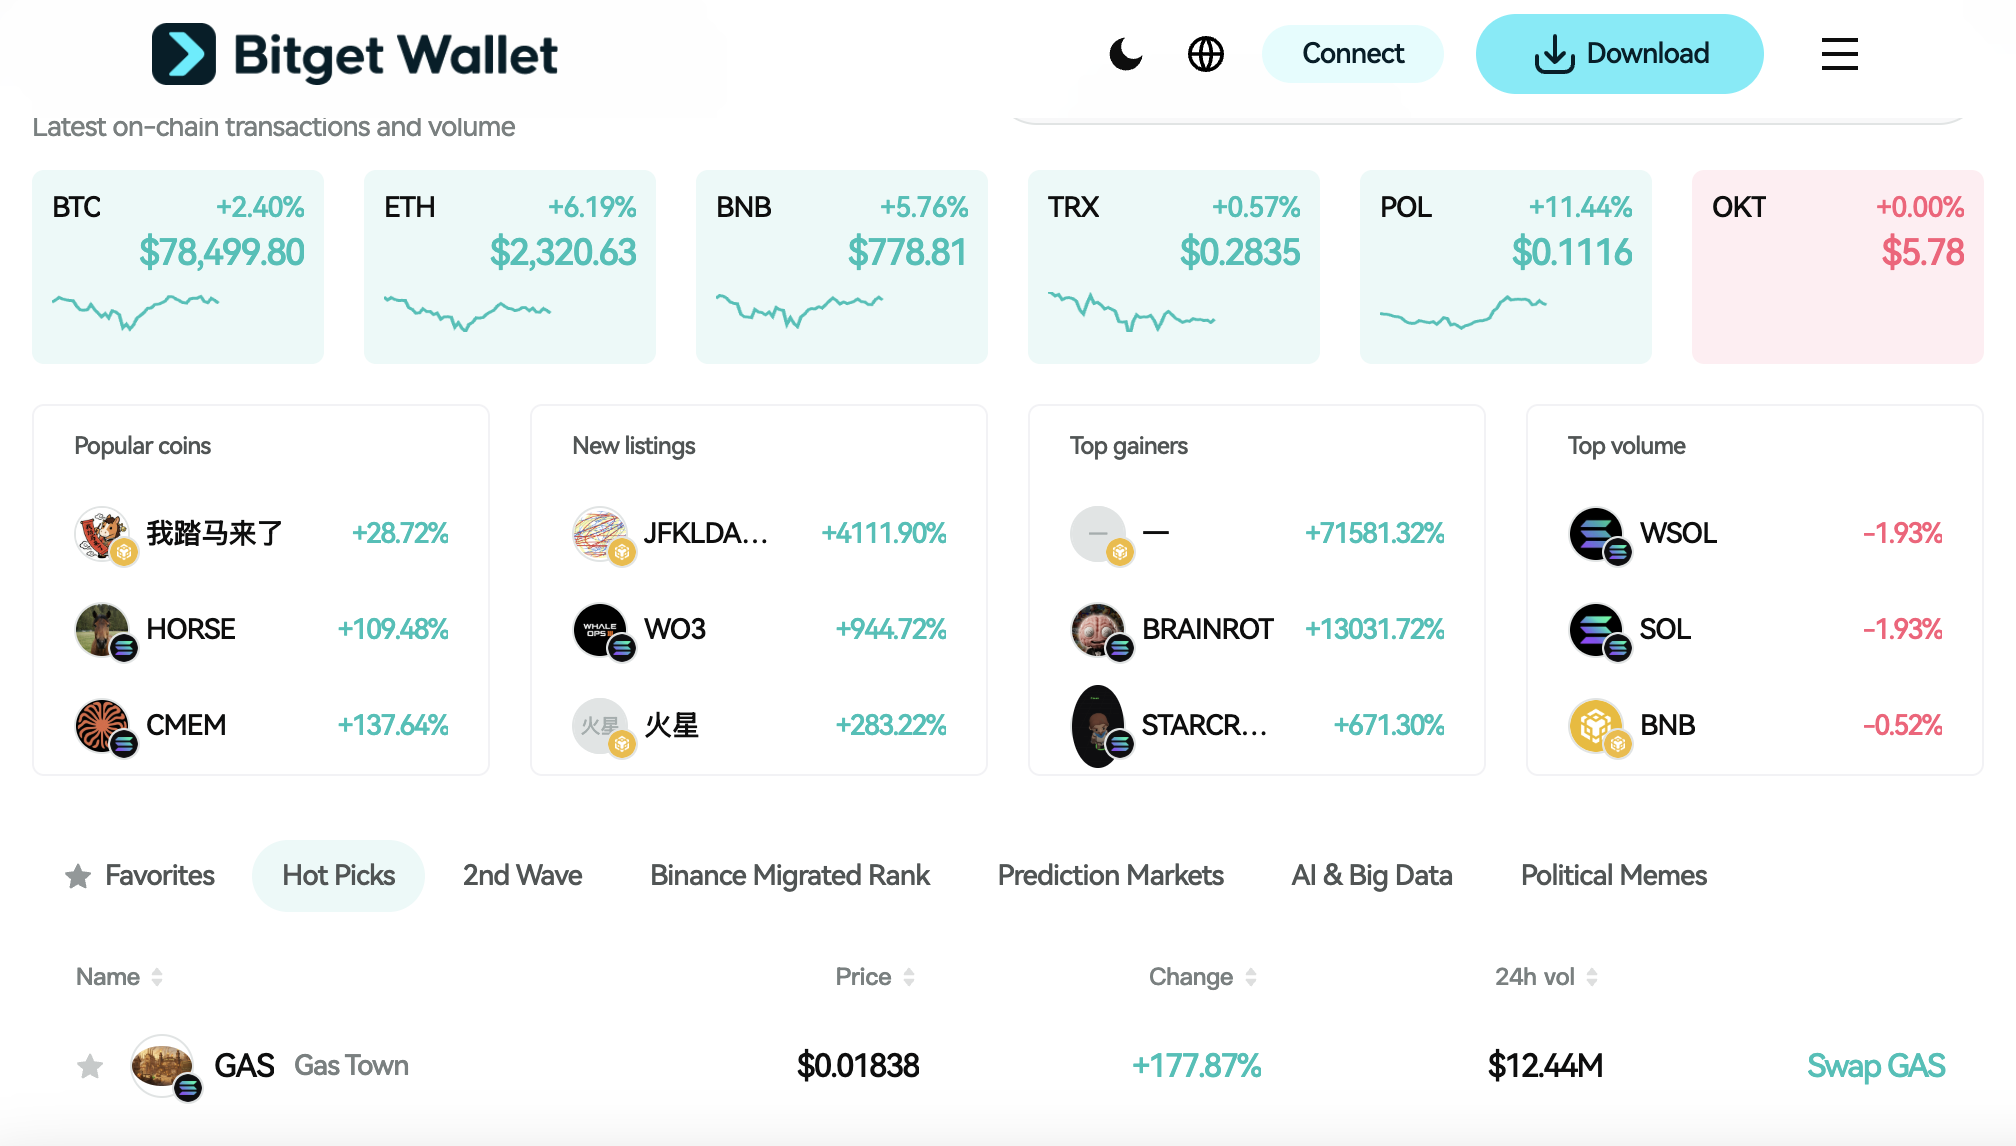Click the CMEM coin icon in Popular coins
The height and width of the screenshot is (1146, 2016).
103,725
